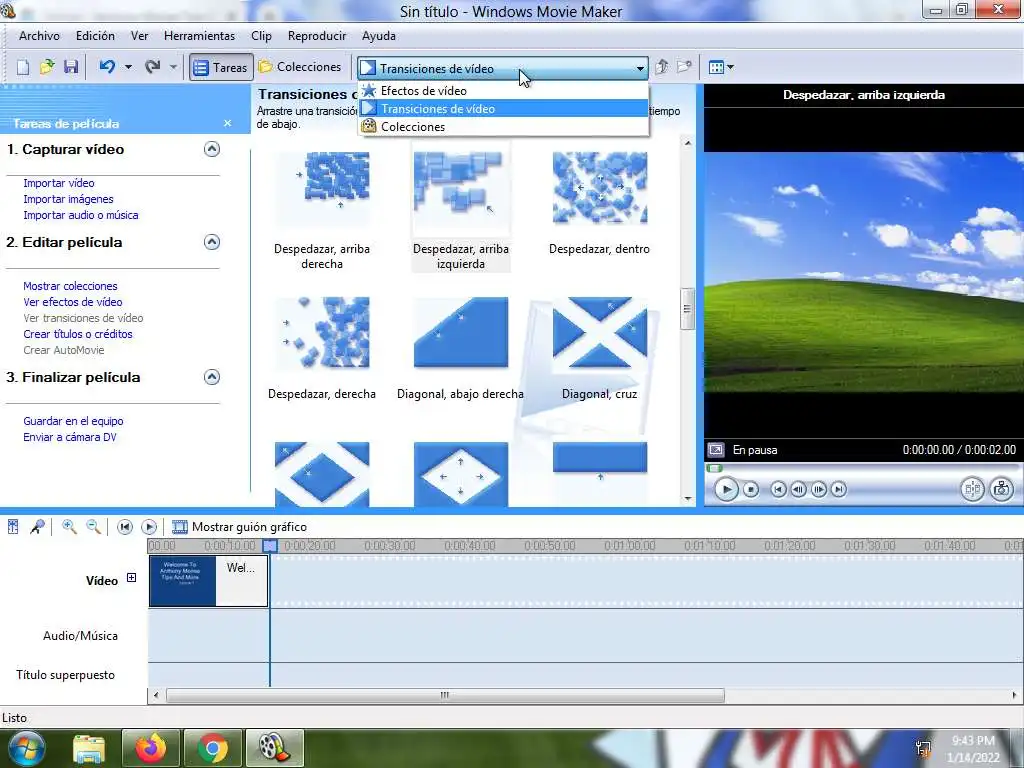Click Crear títulos o créditos link

[x=78, y=334]
